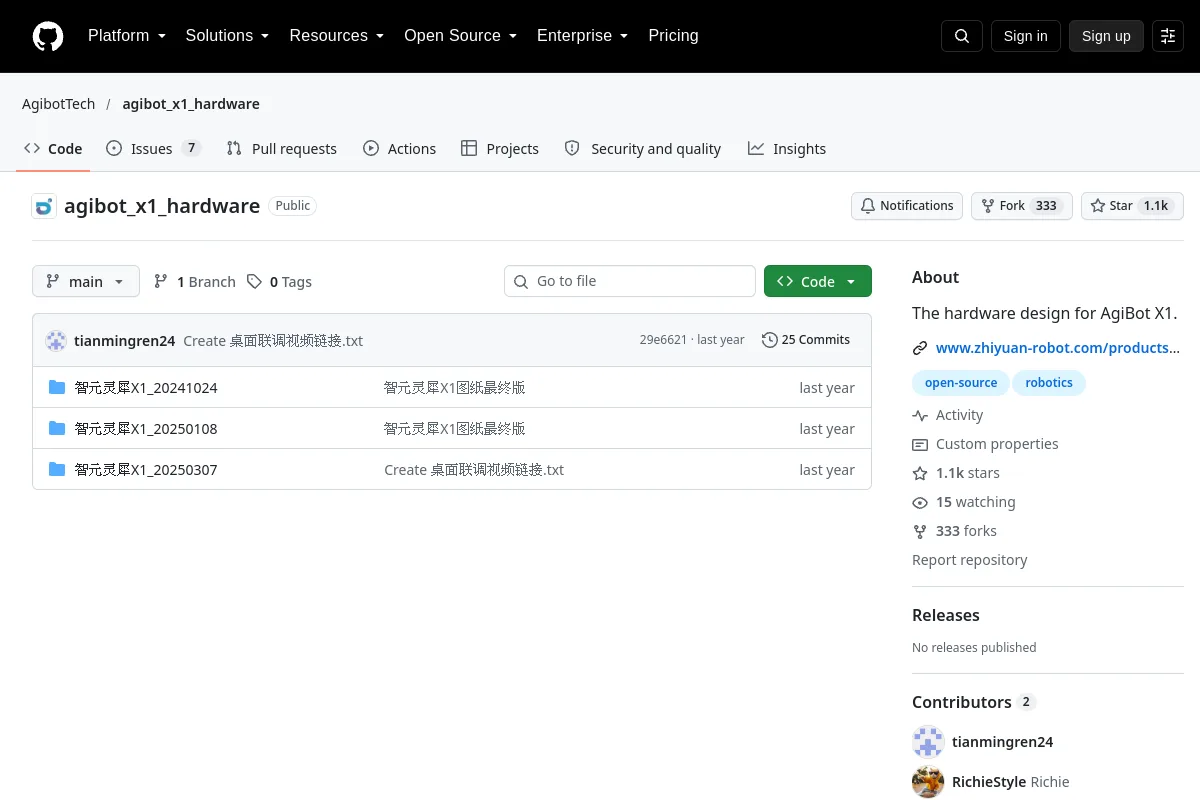This screenshot has width=1200, height=800.
Task: Switch to Security and quality tab
Action: click(643, 148)
